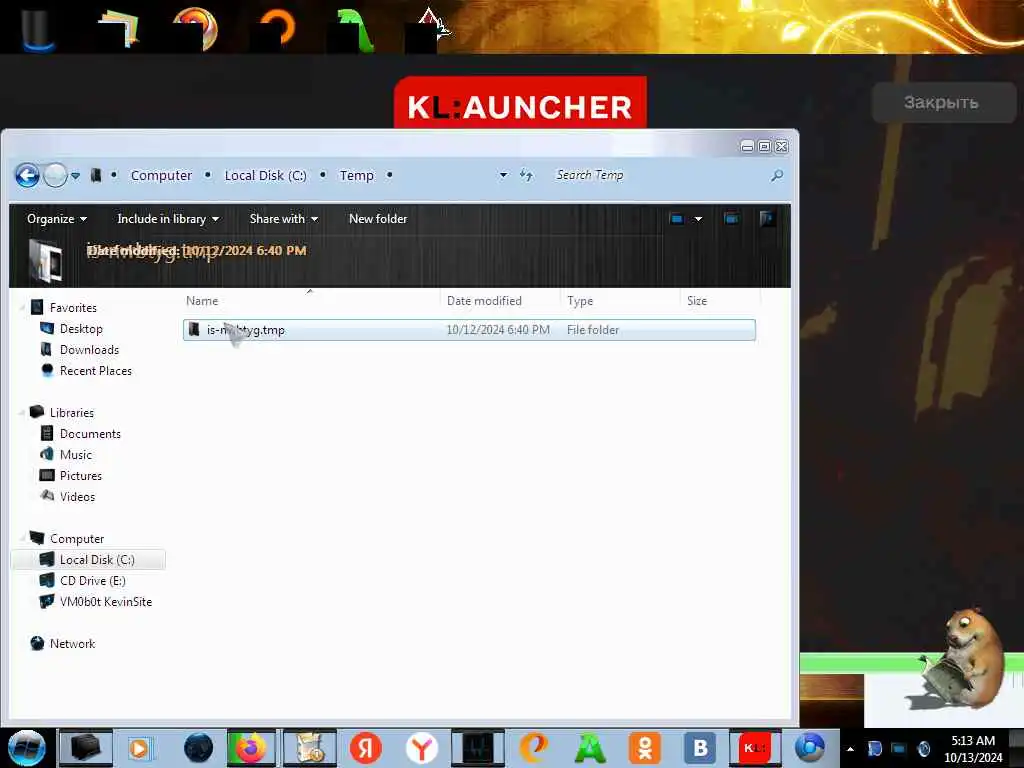Open the Videos library

77,496
